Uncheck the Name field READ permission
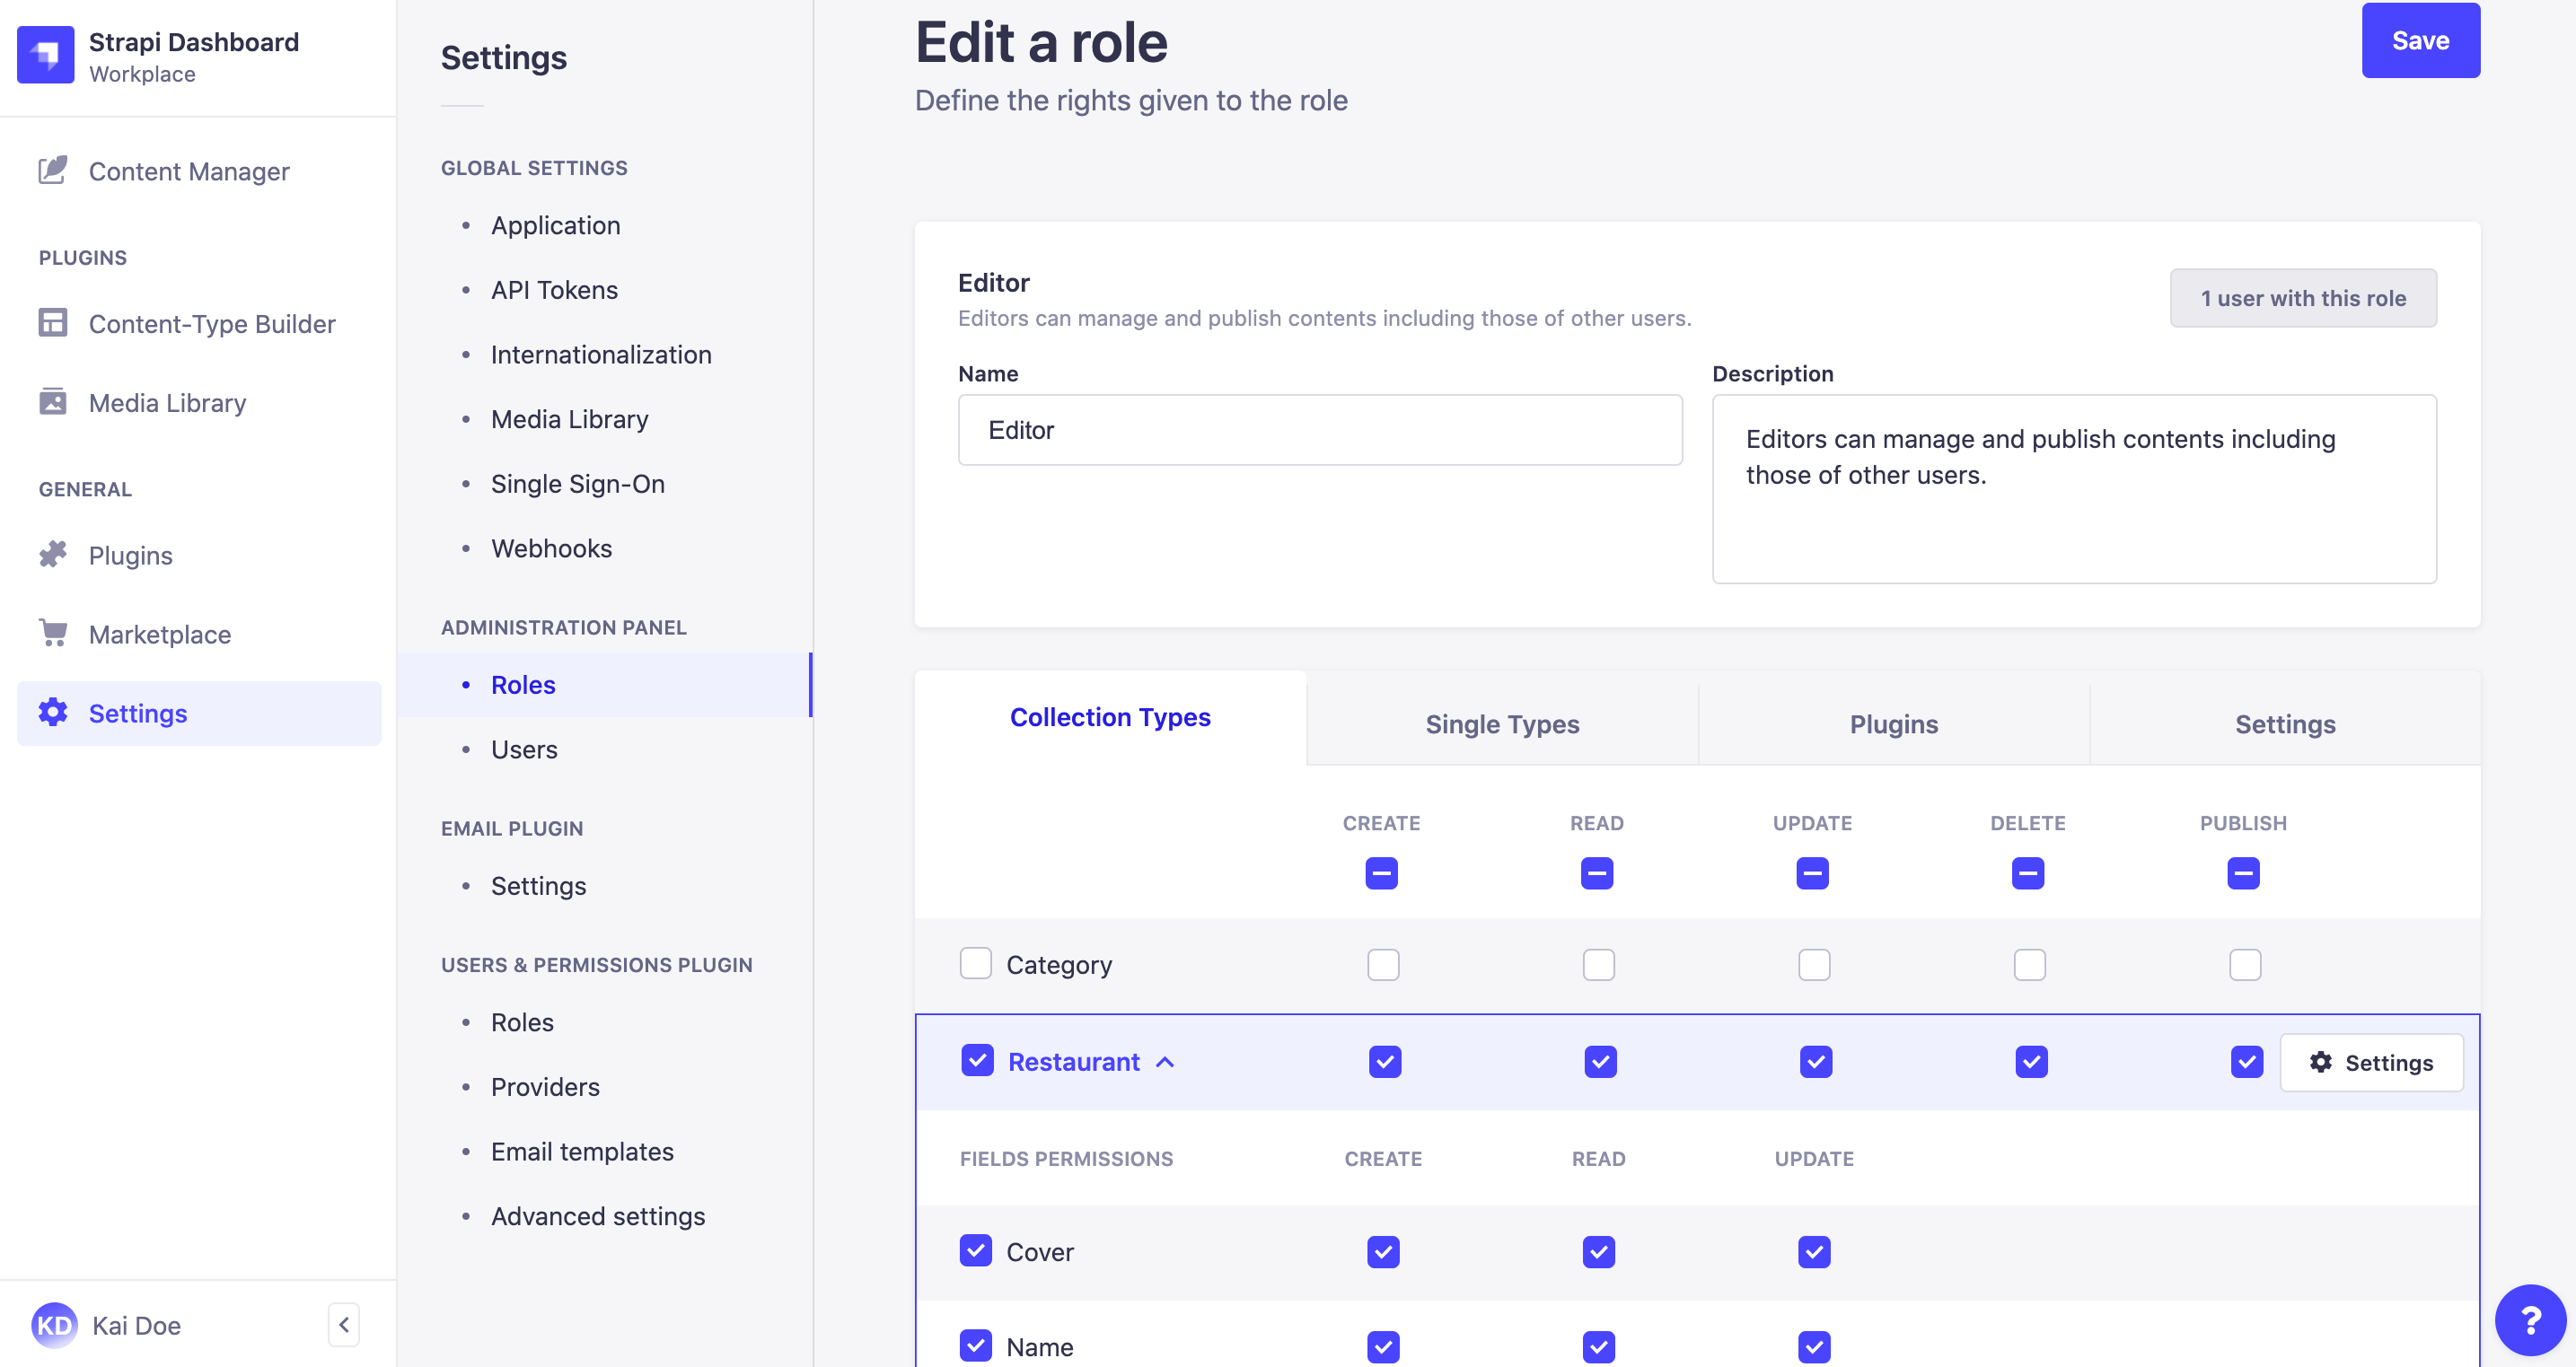 pyautogui.click(x=1598, y=1346)
